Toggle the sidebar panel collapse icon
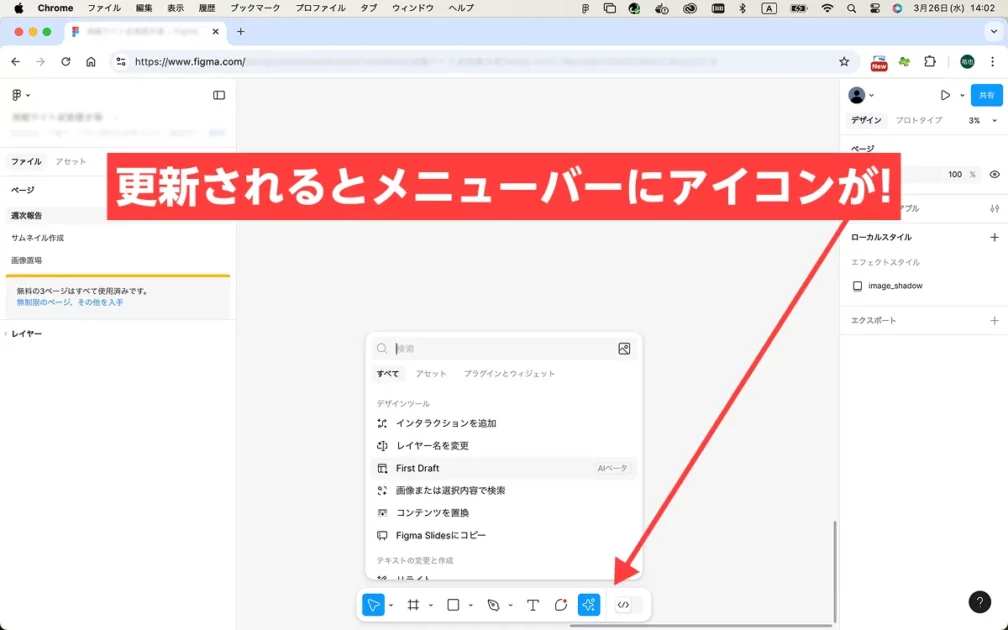The height and width of the screenshot is (630, 1008). click(219, 95)
